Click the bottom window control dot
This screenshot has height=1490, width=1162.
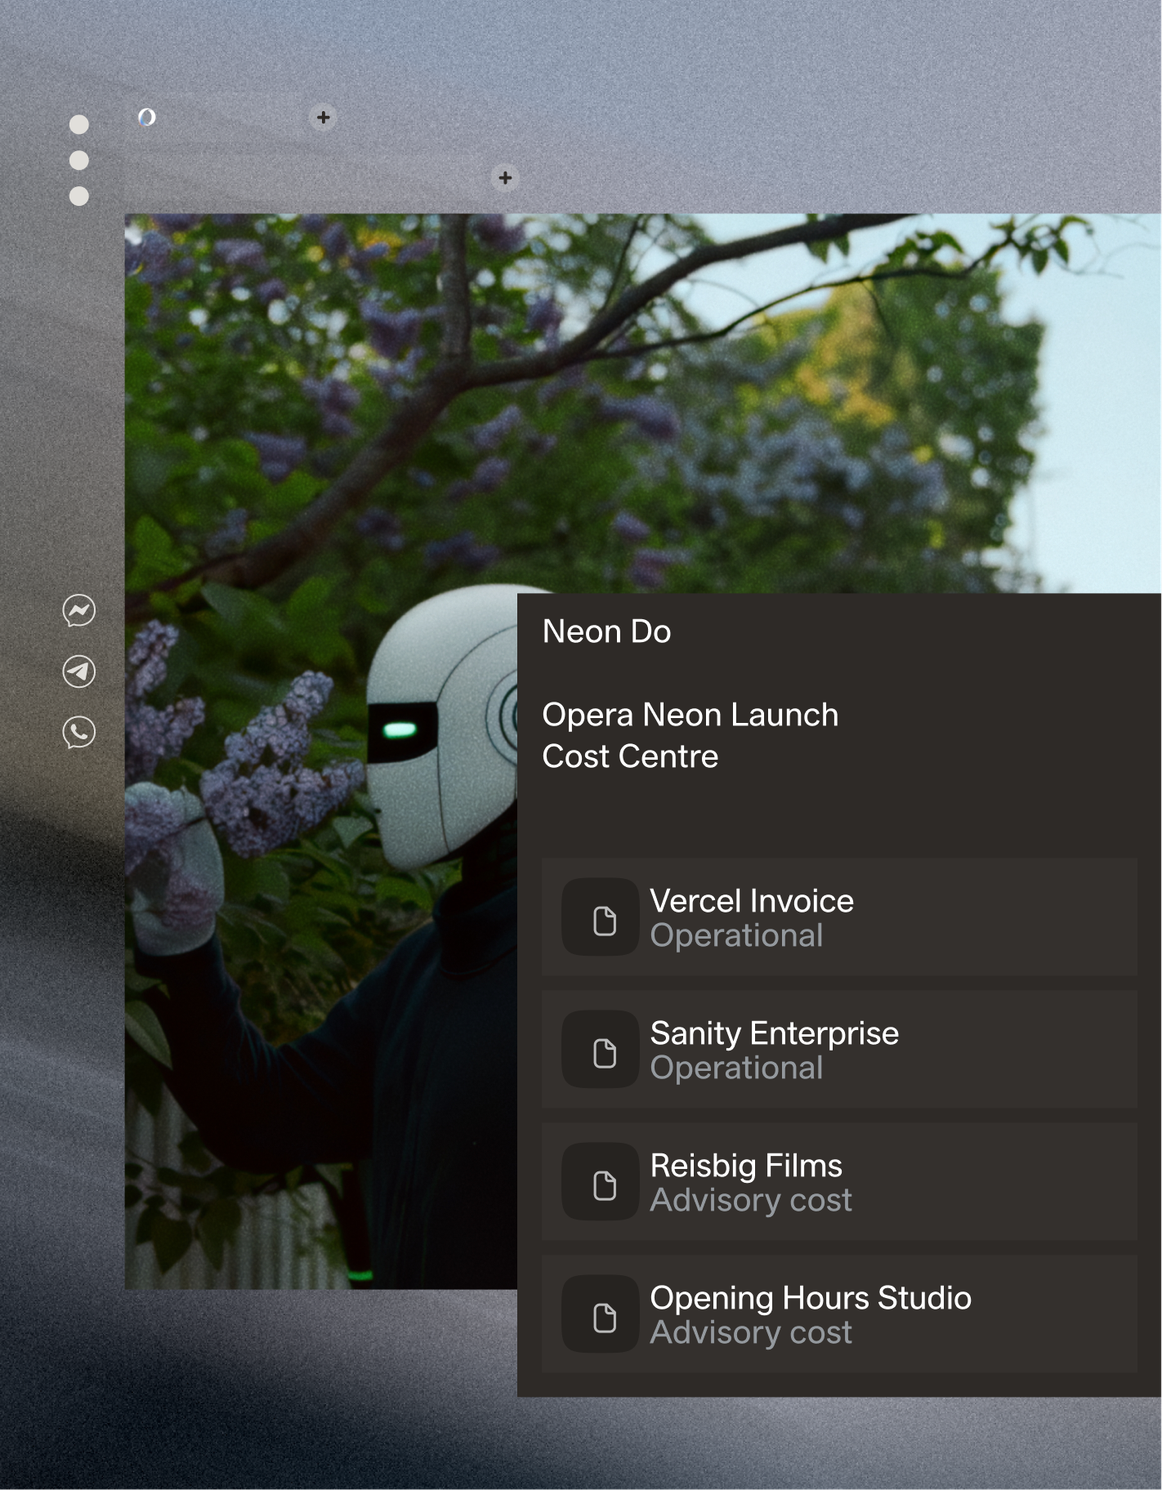(x=79, y=196)
